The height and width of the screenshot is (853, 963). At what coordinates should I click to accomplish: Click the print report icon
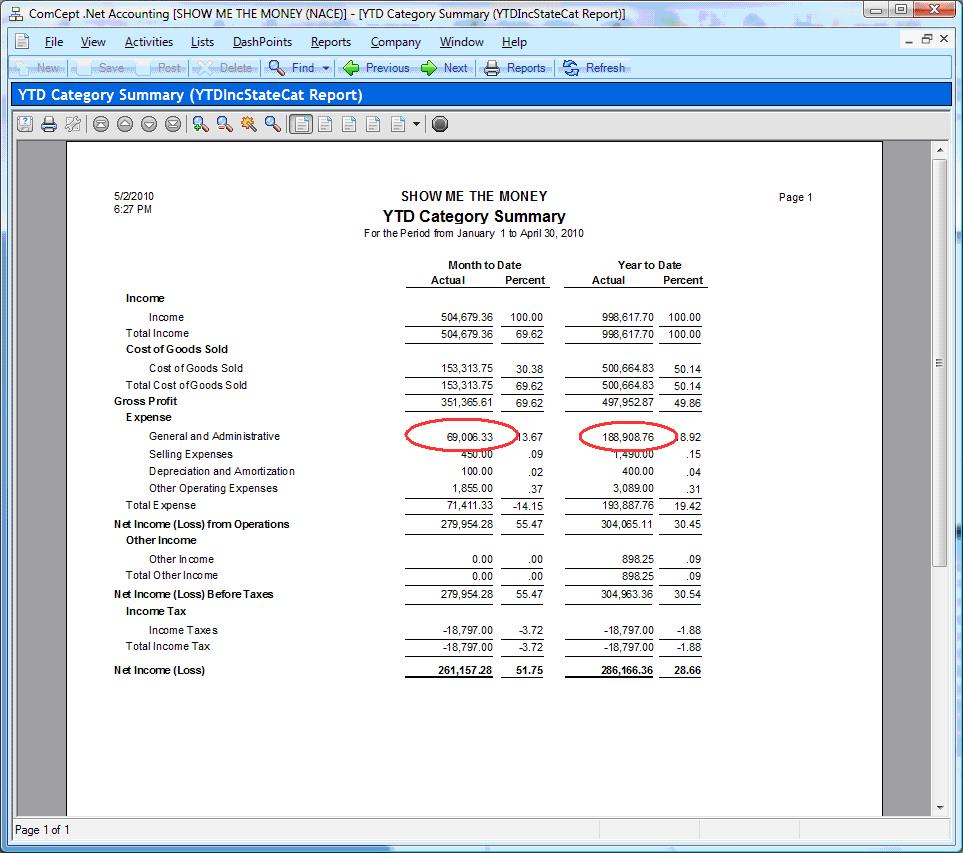coord(48,124)
